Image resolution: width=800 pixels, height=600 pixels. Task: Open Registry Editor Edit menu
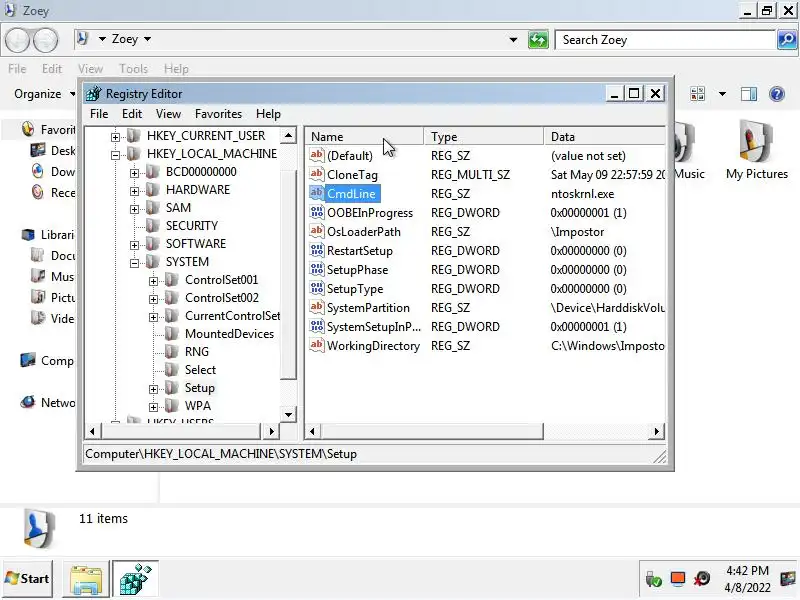coord(132,114)
